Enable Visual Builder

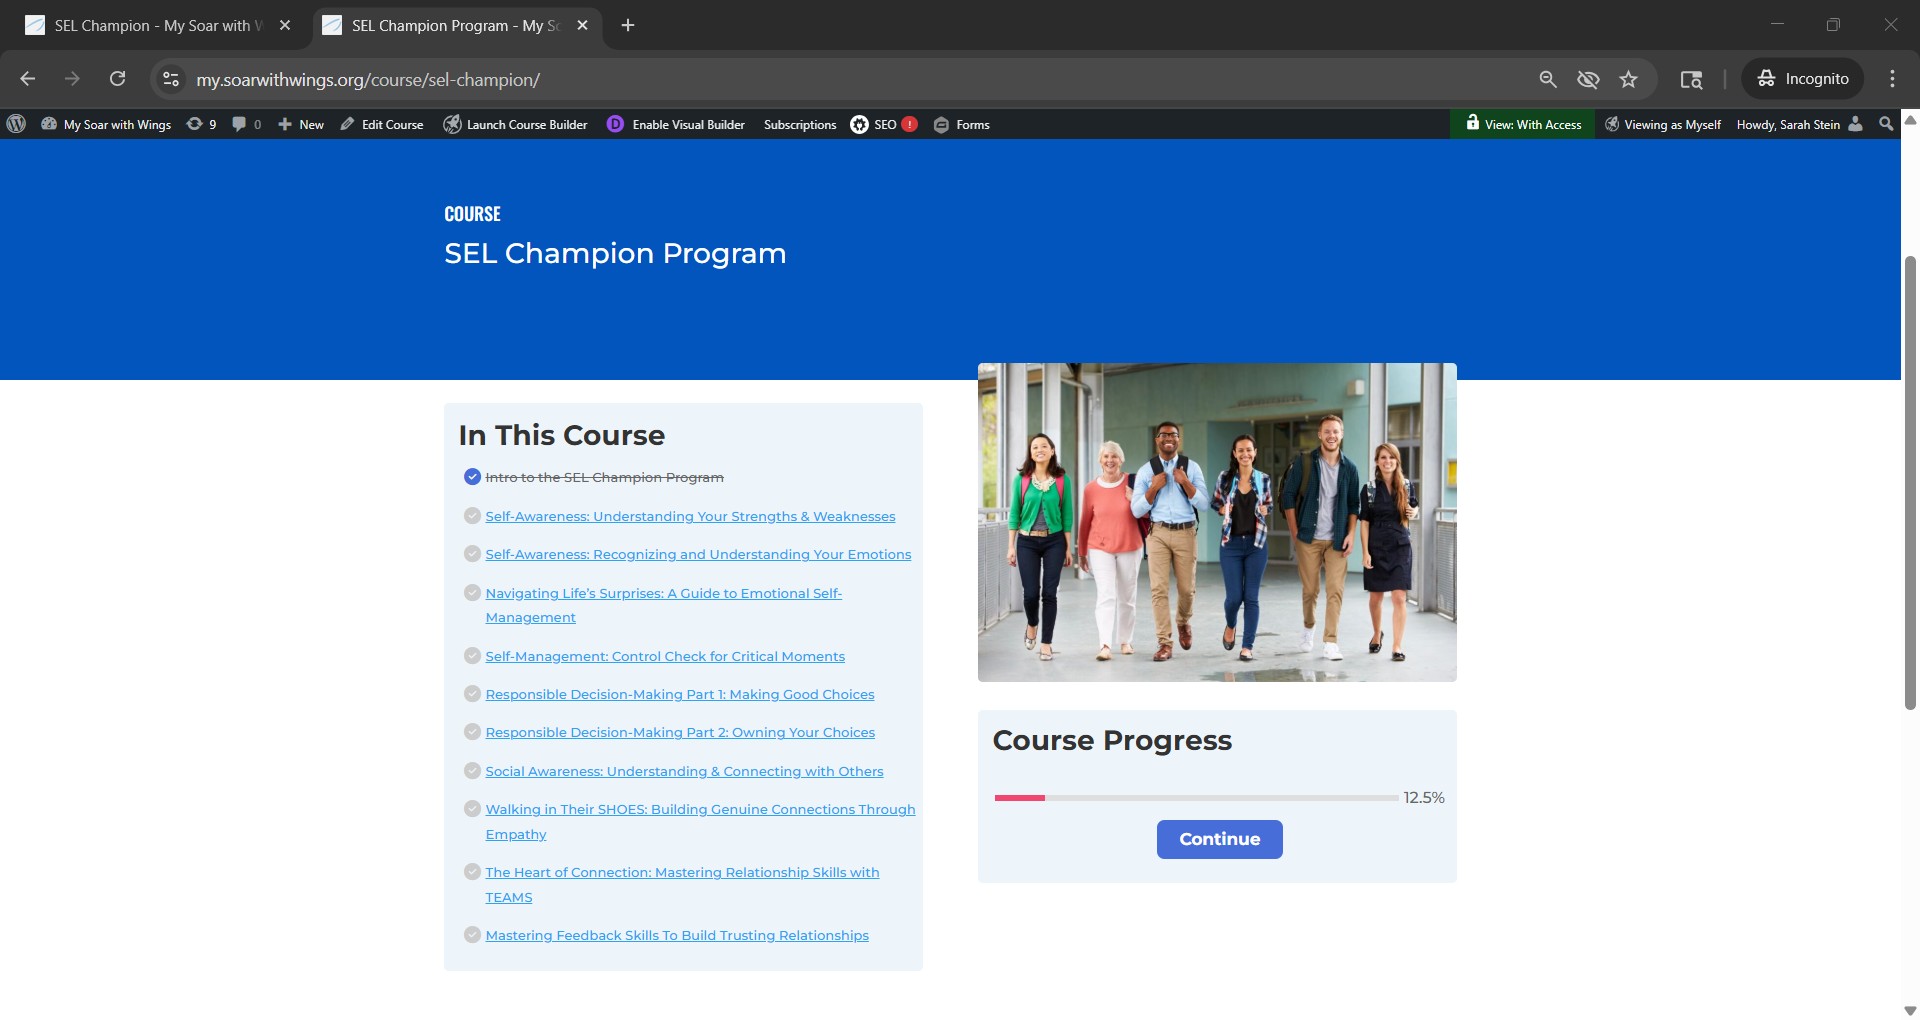(x=676, y=124)
